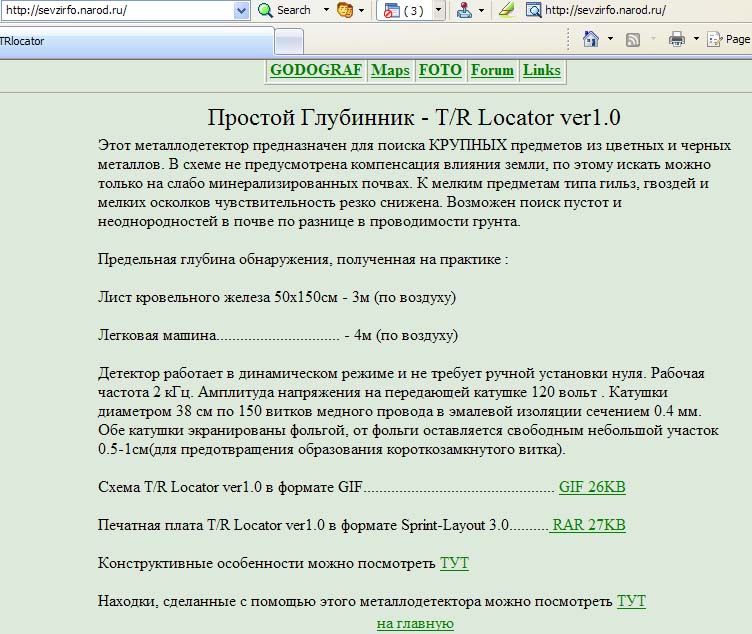Viewport: 752px width, 634px height.
Task: Open the toolbar address box dropdown
Action: click(x=241, y=10)
